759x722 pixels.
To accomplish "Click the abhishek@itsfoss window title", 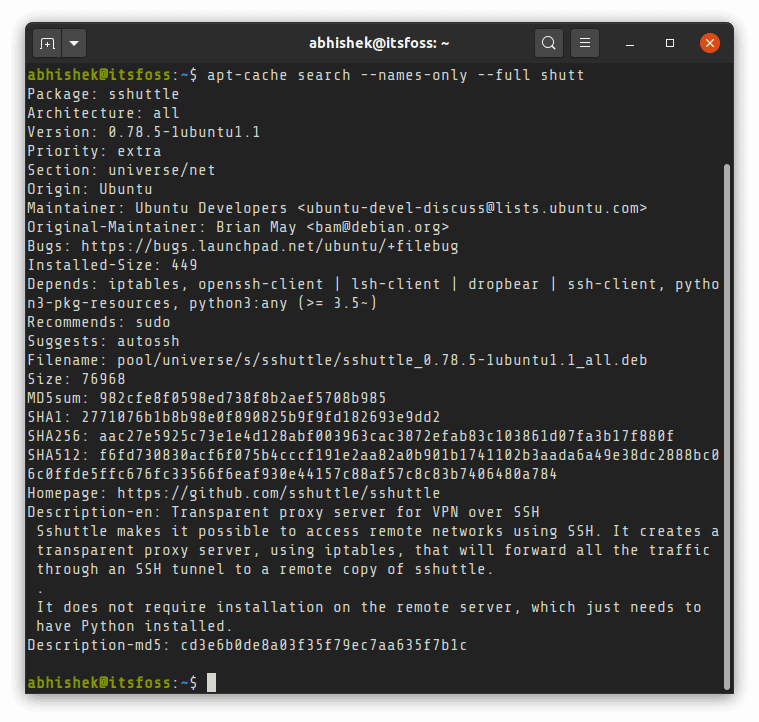I will coord(379,44).
